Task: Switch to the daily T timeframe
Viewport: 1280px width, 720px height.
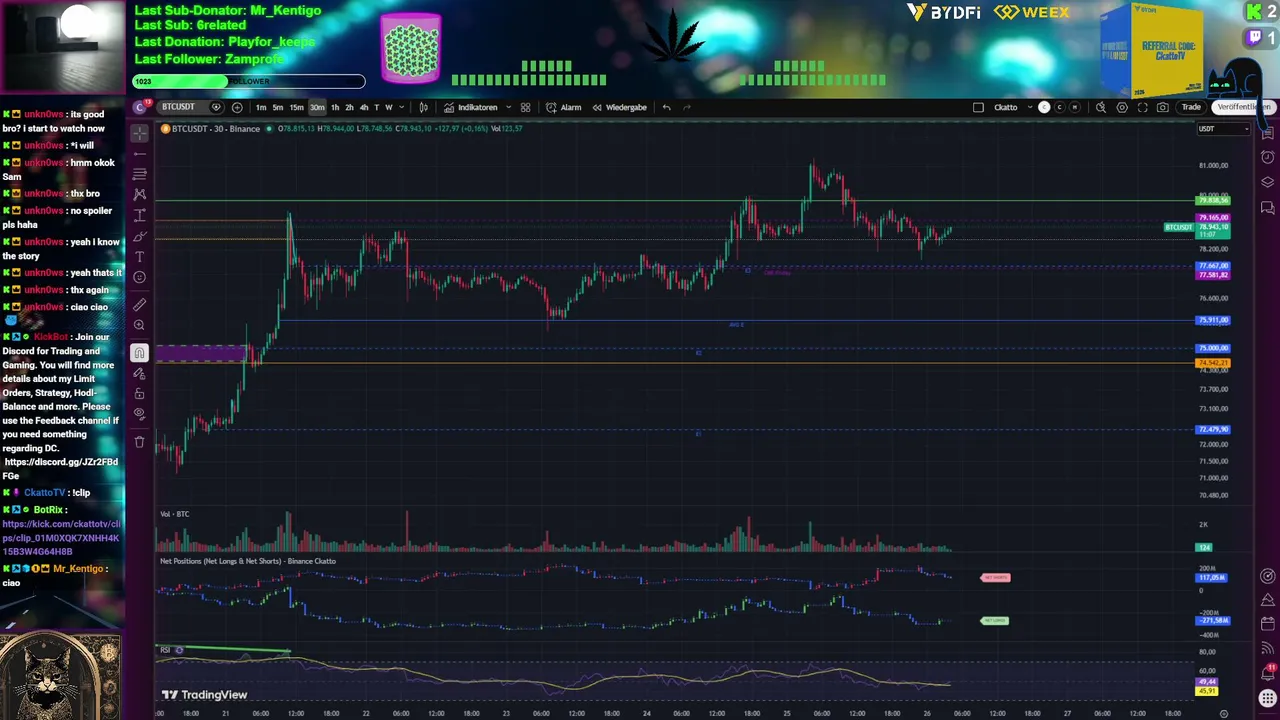Action: pyautogui.click(x=376, y=107)
